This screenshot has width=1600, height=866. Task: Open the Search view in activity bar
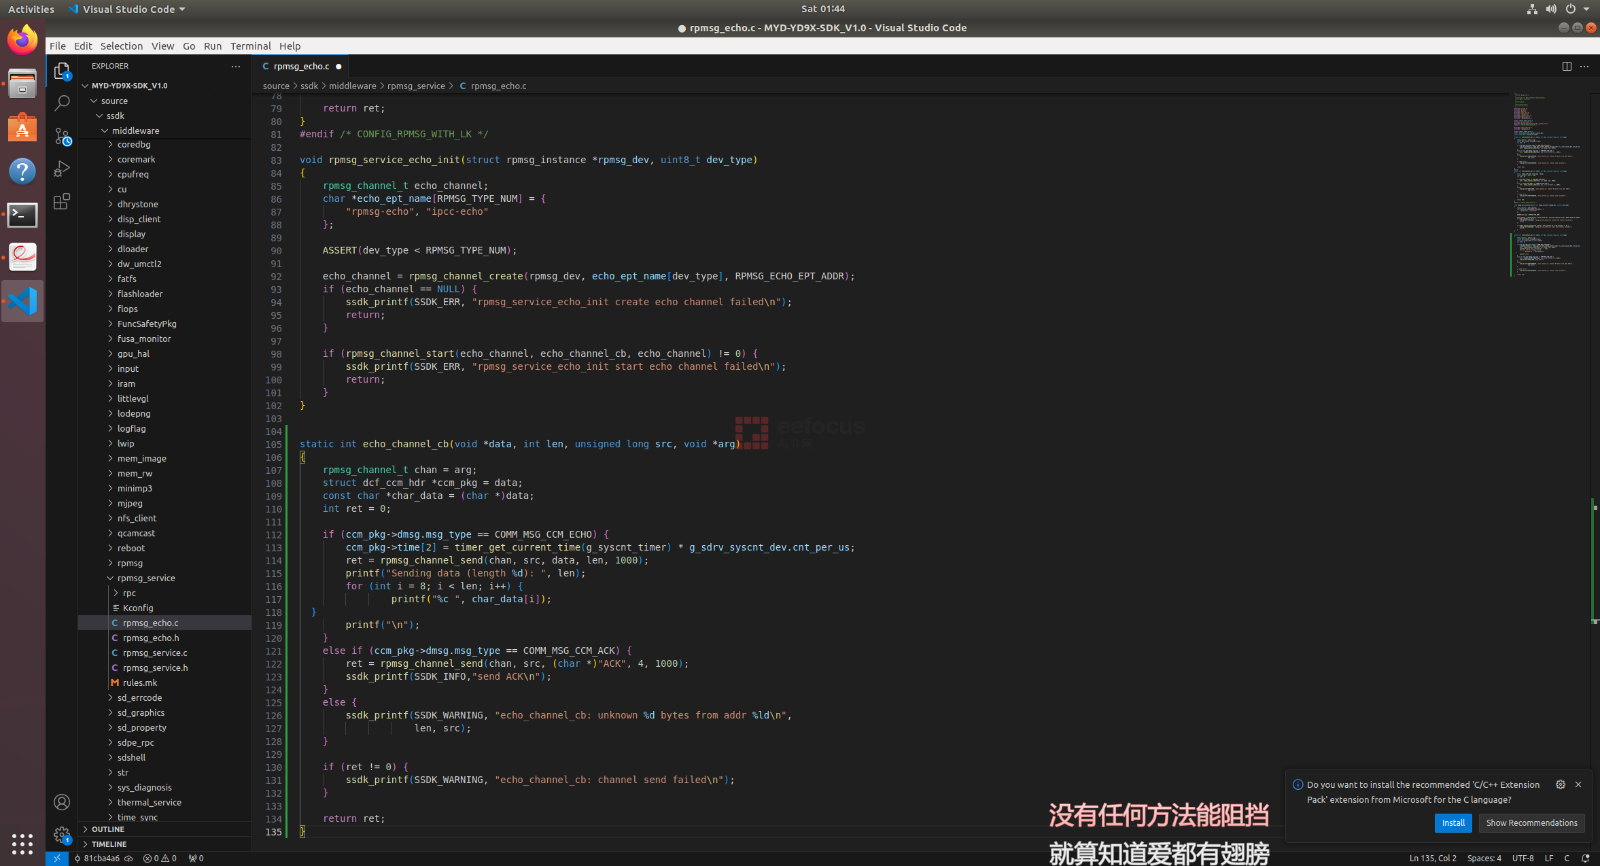(x=62, y=103)
